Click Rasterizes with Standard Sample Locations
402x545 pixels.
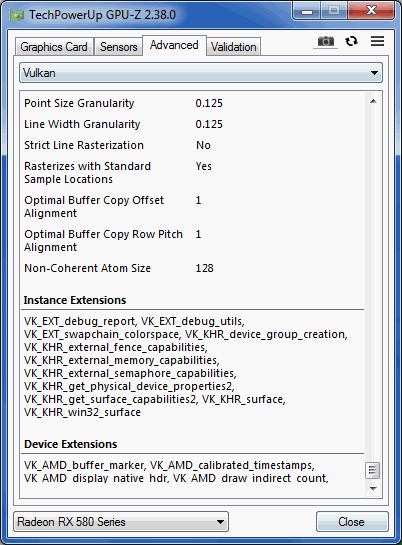(87, 173)
